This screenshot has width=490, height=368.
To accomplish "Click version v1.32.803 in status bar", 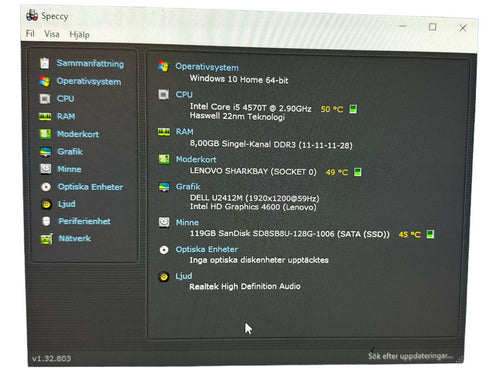I will coord(51,359).
